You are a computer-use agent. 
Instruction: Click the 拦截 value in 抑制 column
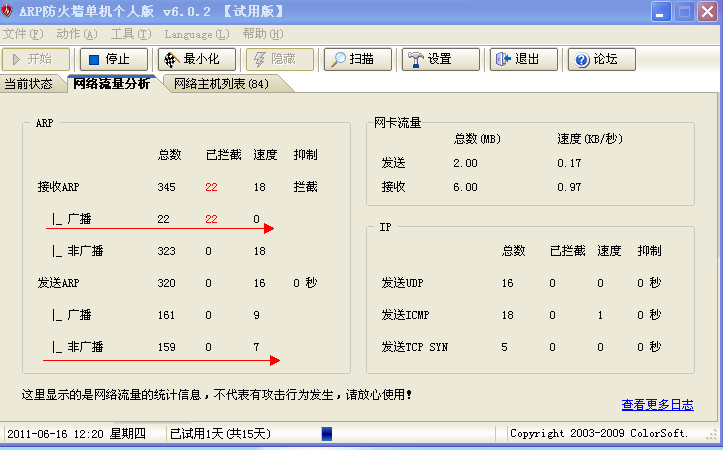[x=305, y=187]
